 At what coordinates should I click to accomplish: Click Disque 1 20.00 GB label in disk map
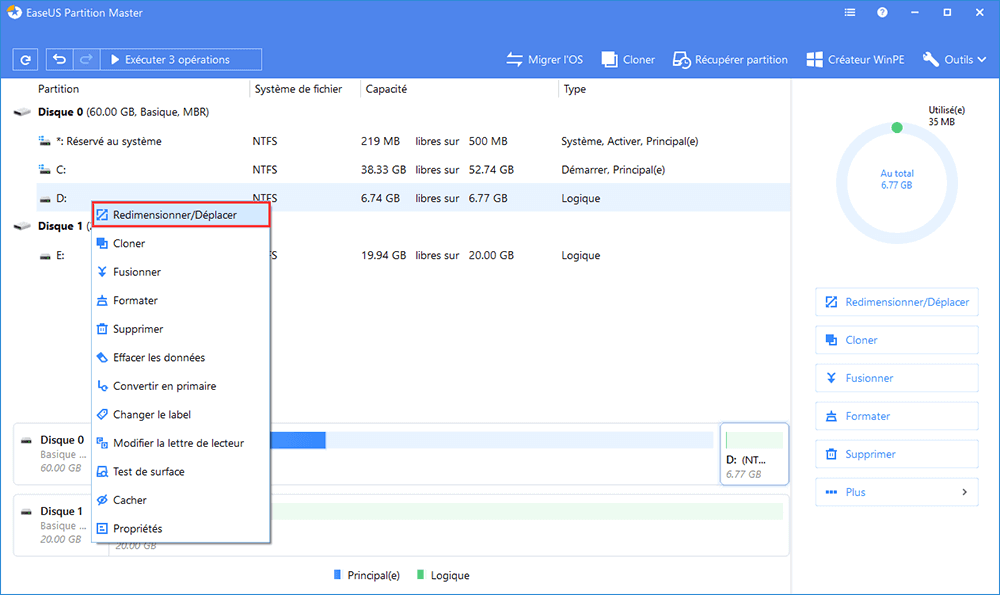[61, 525]
